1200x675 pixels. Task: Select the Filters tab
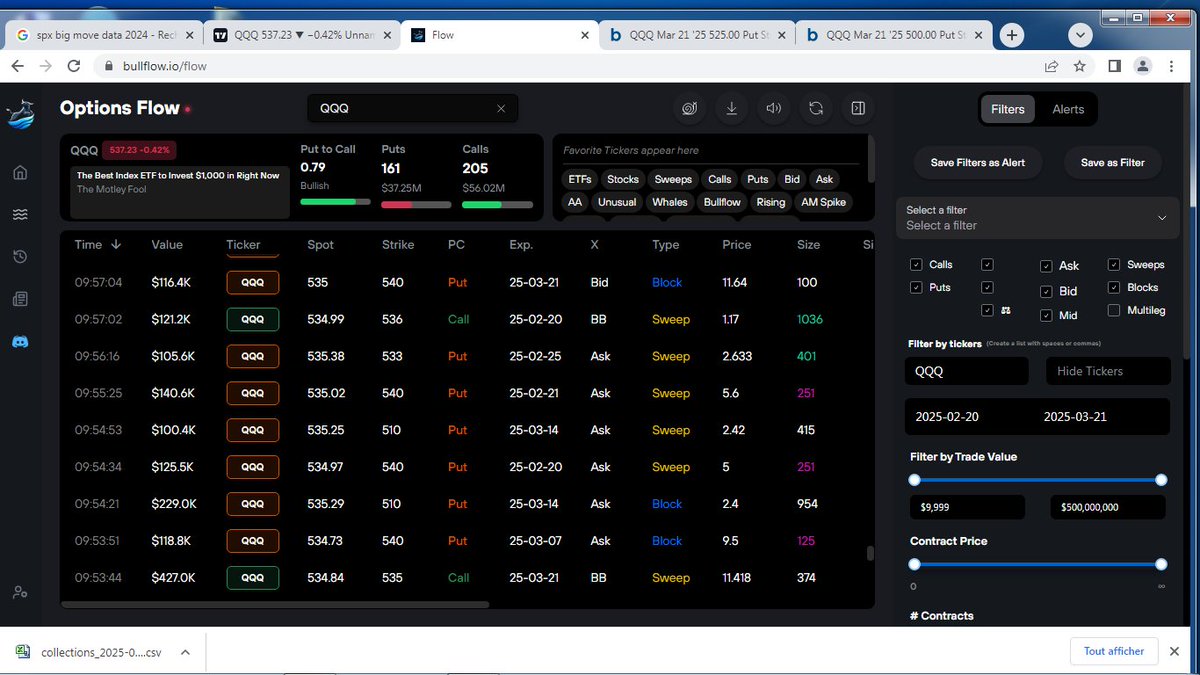pos(1007,109)
